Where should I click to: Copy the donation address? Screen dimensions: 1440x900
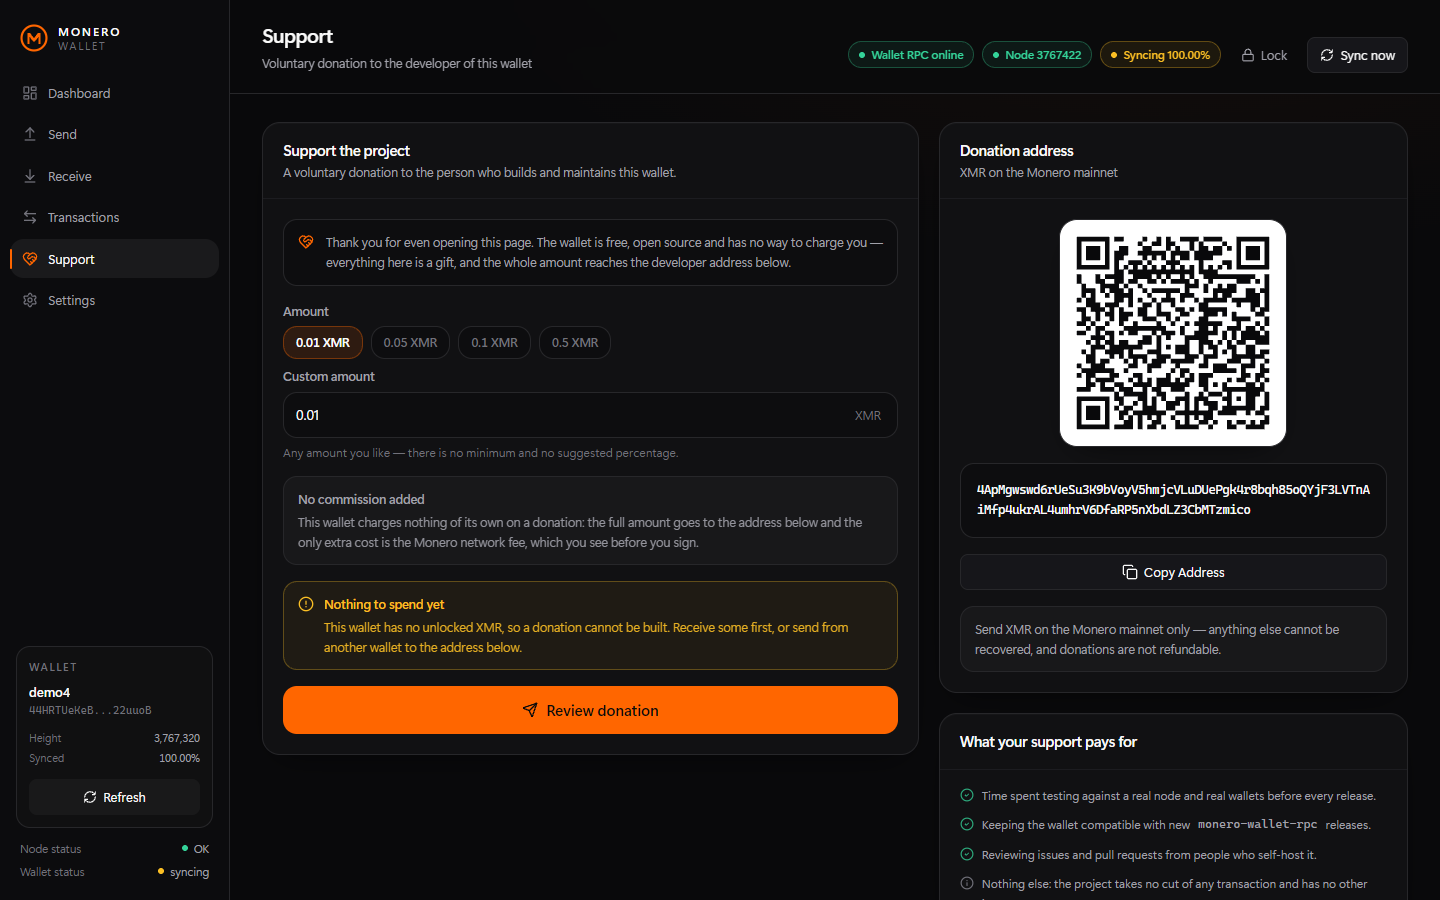pos(1173,572)
